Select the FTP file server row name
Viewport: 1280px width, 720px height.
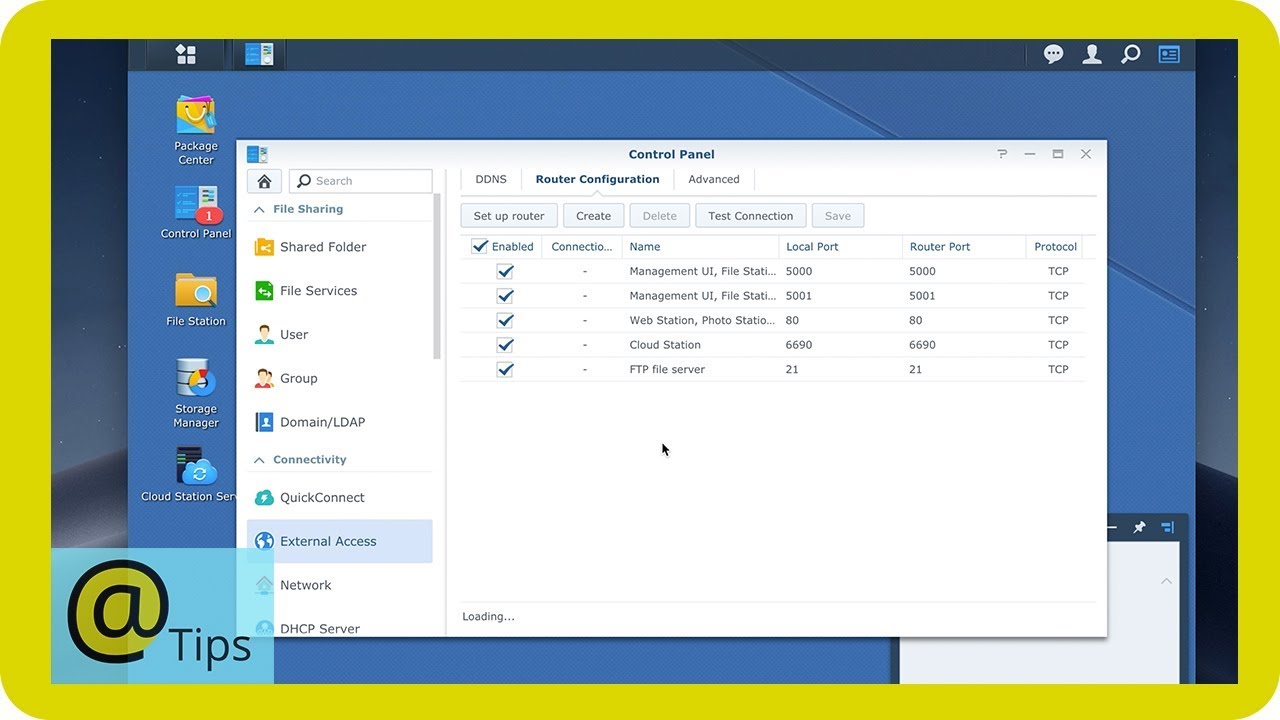667,369
